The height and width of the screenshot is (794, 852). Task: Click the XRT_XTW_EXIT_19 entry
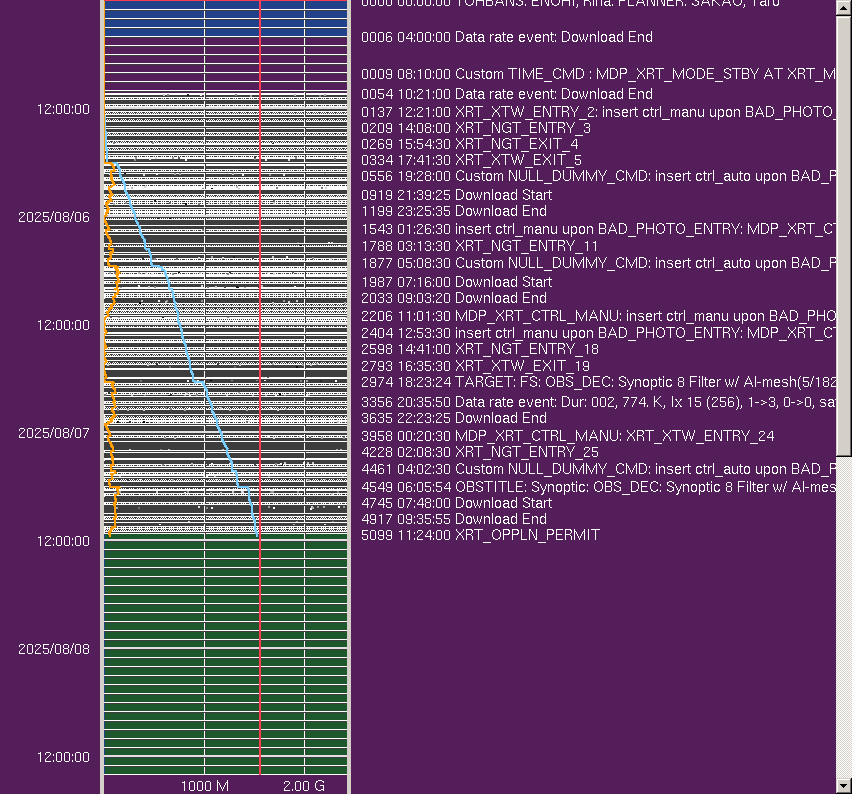pos(475,366)
